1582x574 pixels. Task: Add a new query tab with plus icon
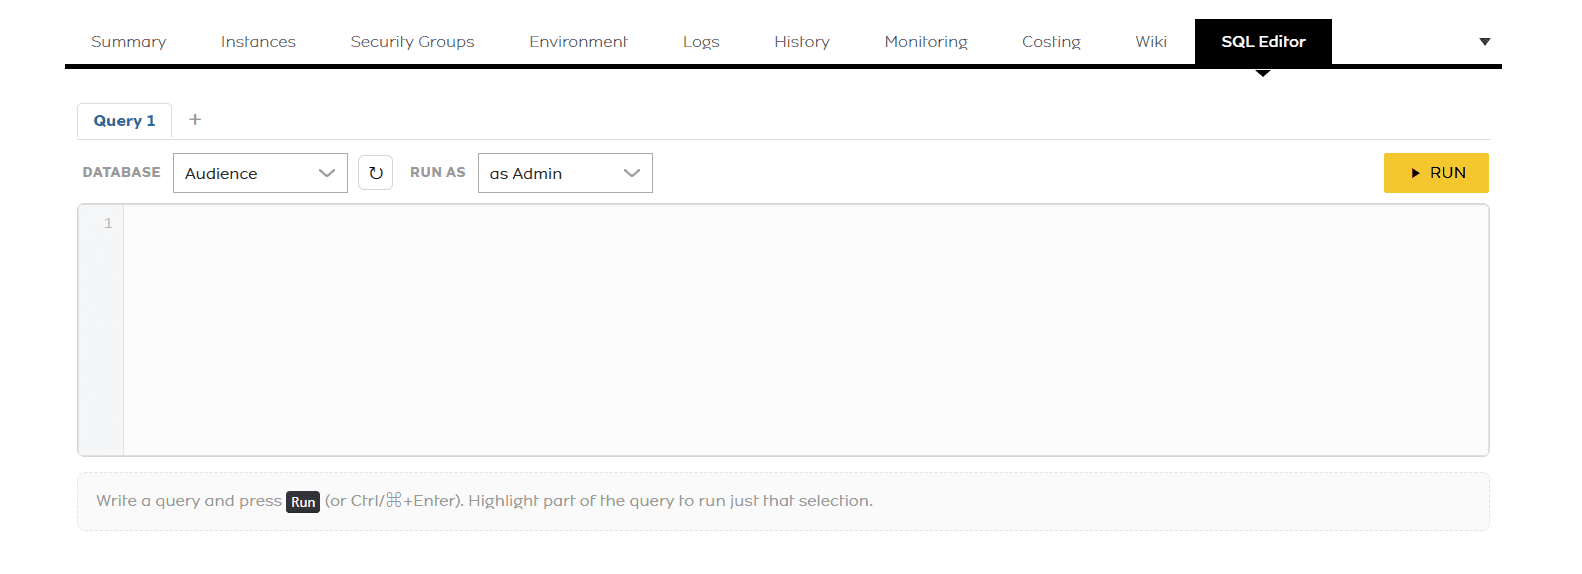(x=195, y=120)
